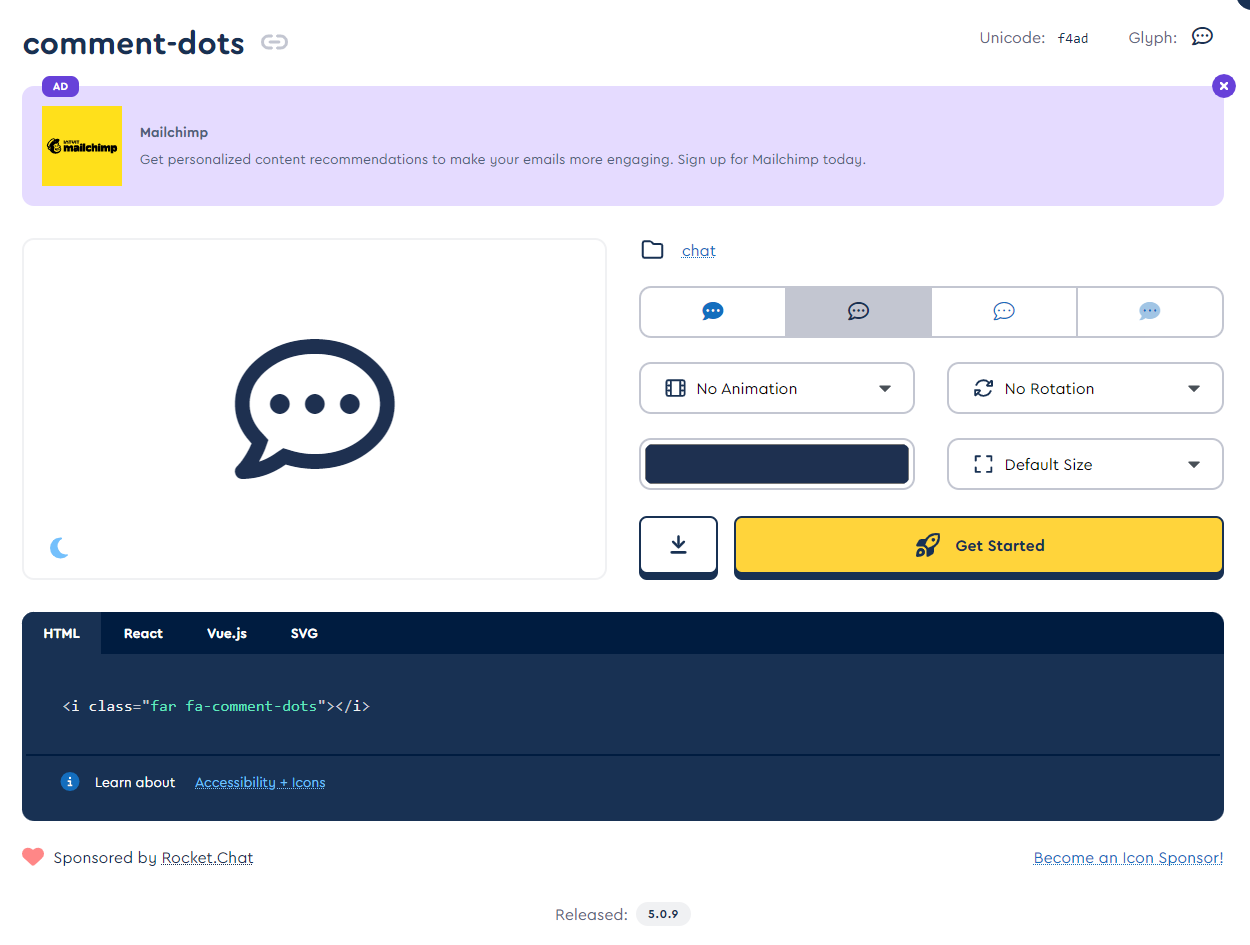Copy permalink via chain link icon
Image resolution: width=1250 pixels, height=945 pixels.
[274, 42]
